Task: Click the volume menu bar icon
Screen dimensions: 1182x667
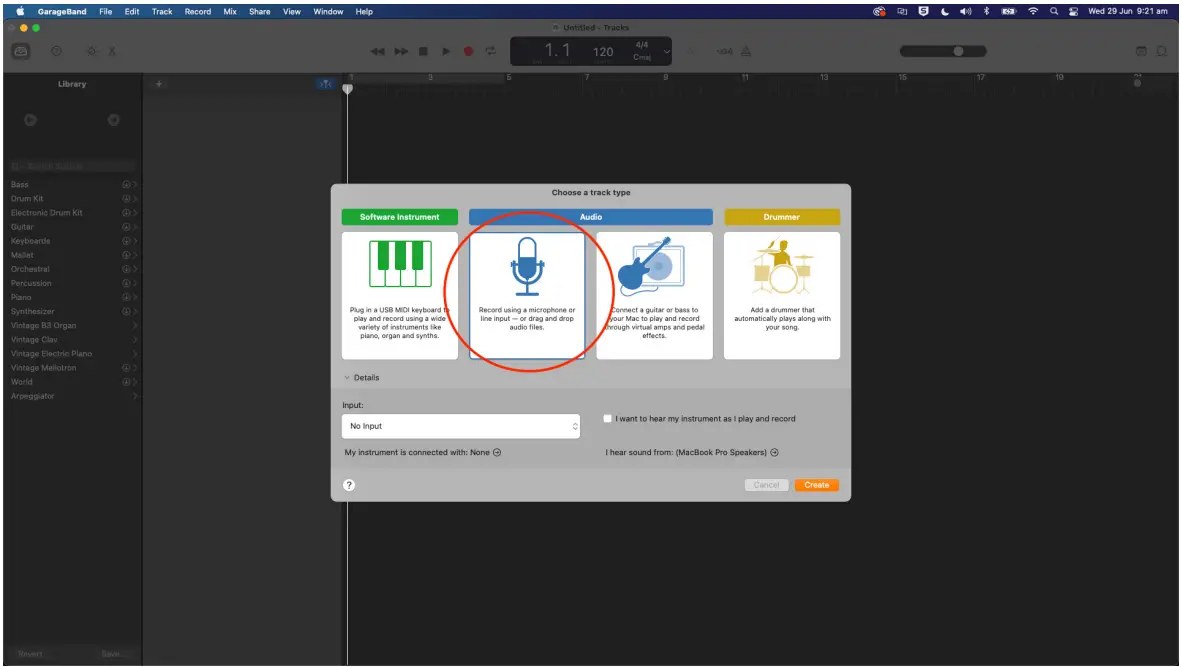Action: (x=966, y=11)
